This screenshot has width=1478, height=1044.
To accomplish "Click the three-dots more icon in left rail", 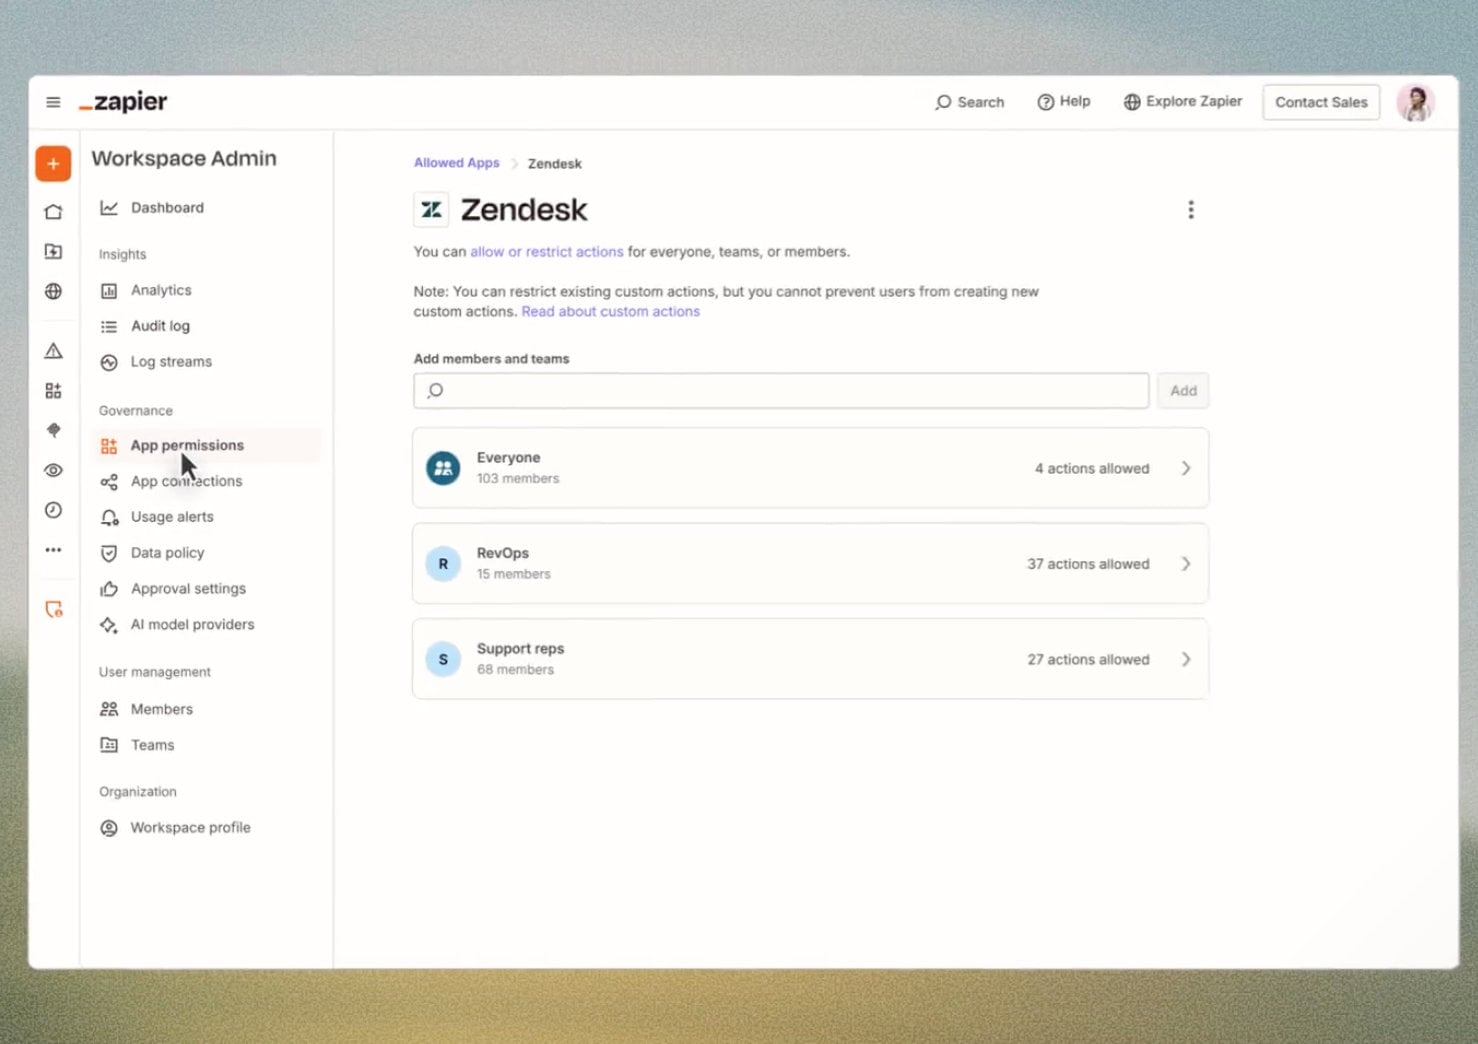I will 53,549.
